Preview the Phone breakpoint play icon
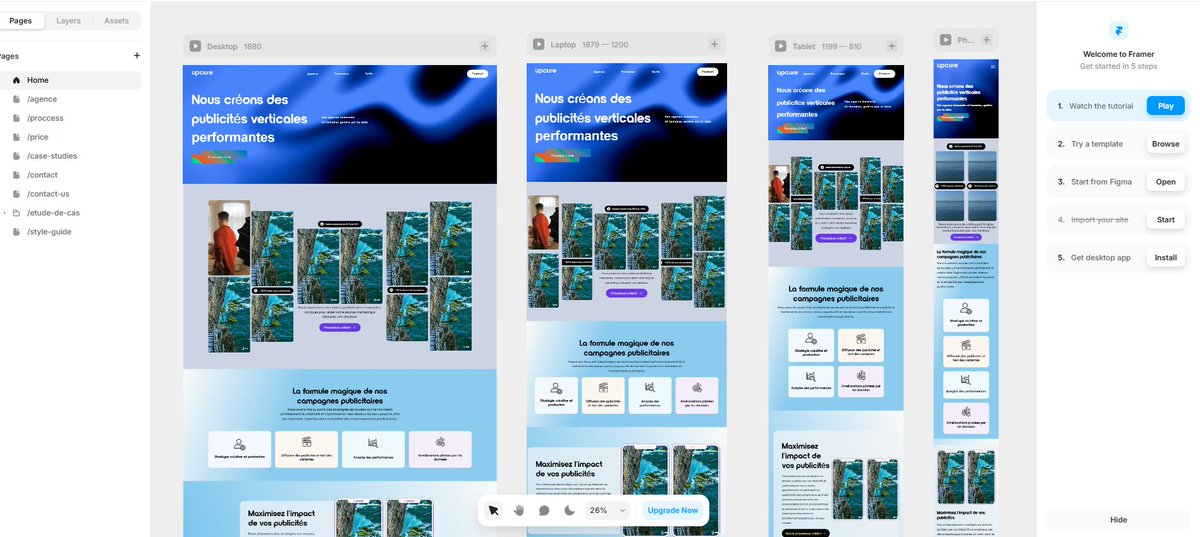This screenshot has height=537, width=1200. point(946,40)
